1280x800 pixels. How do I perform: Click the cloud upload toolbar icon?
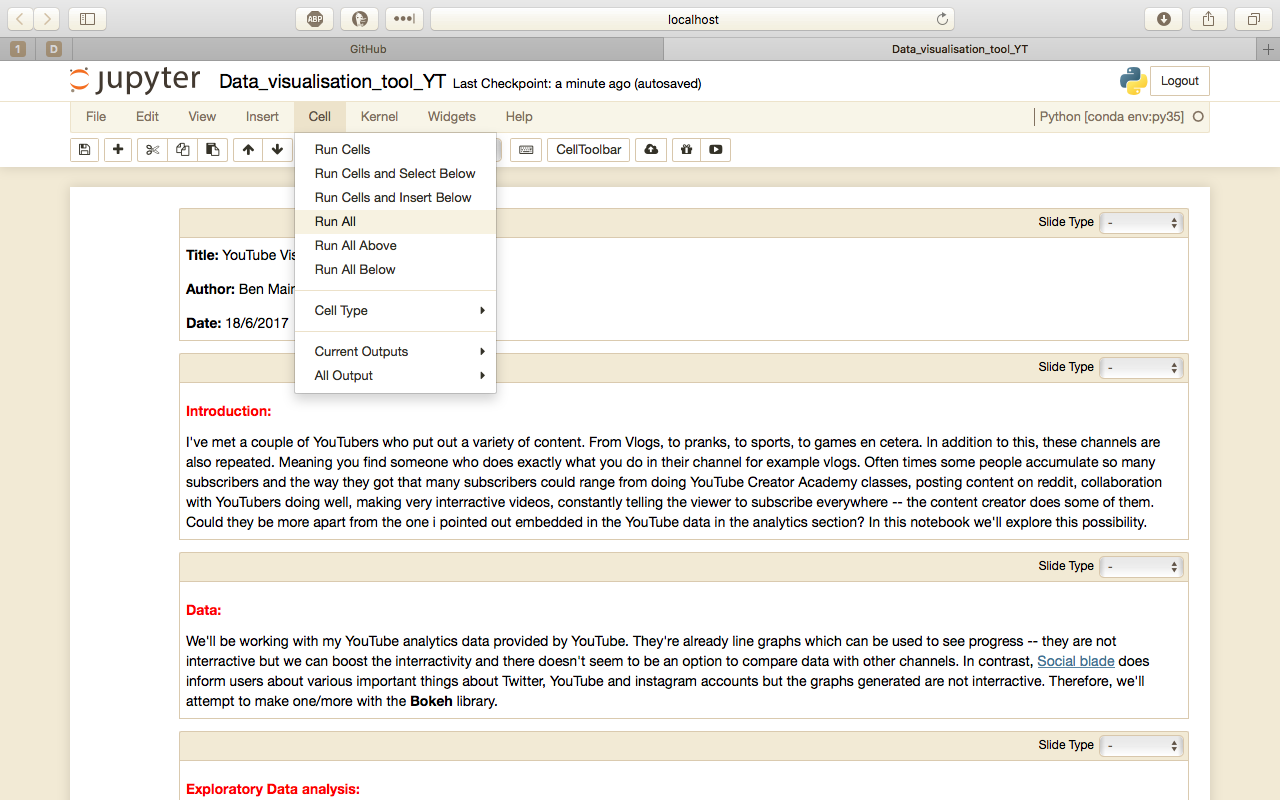pyautogui.click(x=651, y=150)
